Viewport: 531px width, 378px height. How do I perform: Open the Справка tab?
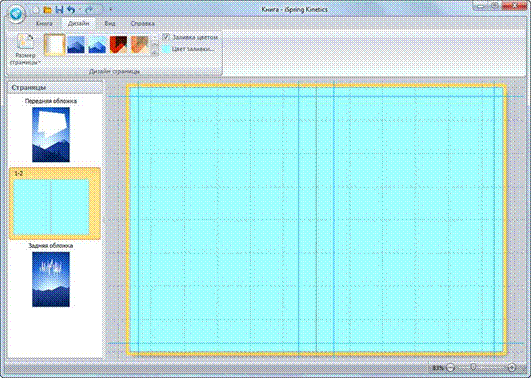click(x=143, y=24)
